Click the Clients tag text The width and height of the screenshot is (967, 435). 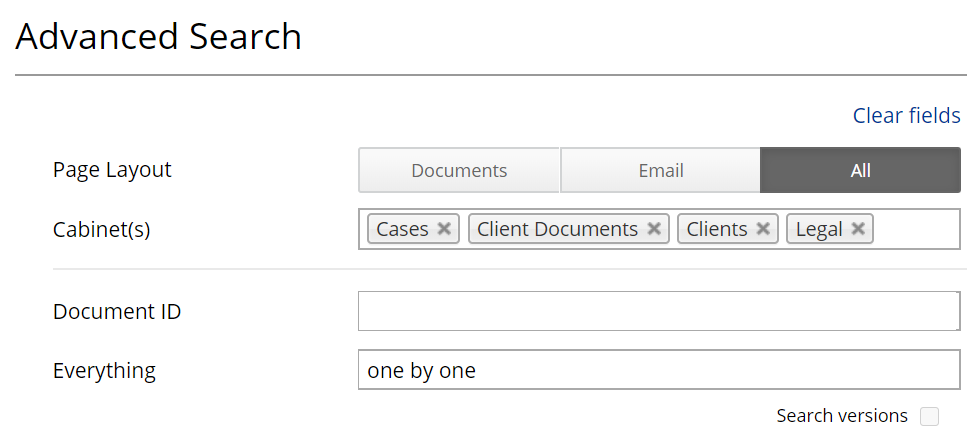click(717, 229)
